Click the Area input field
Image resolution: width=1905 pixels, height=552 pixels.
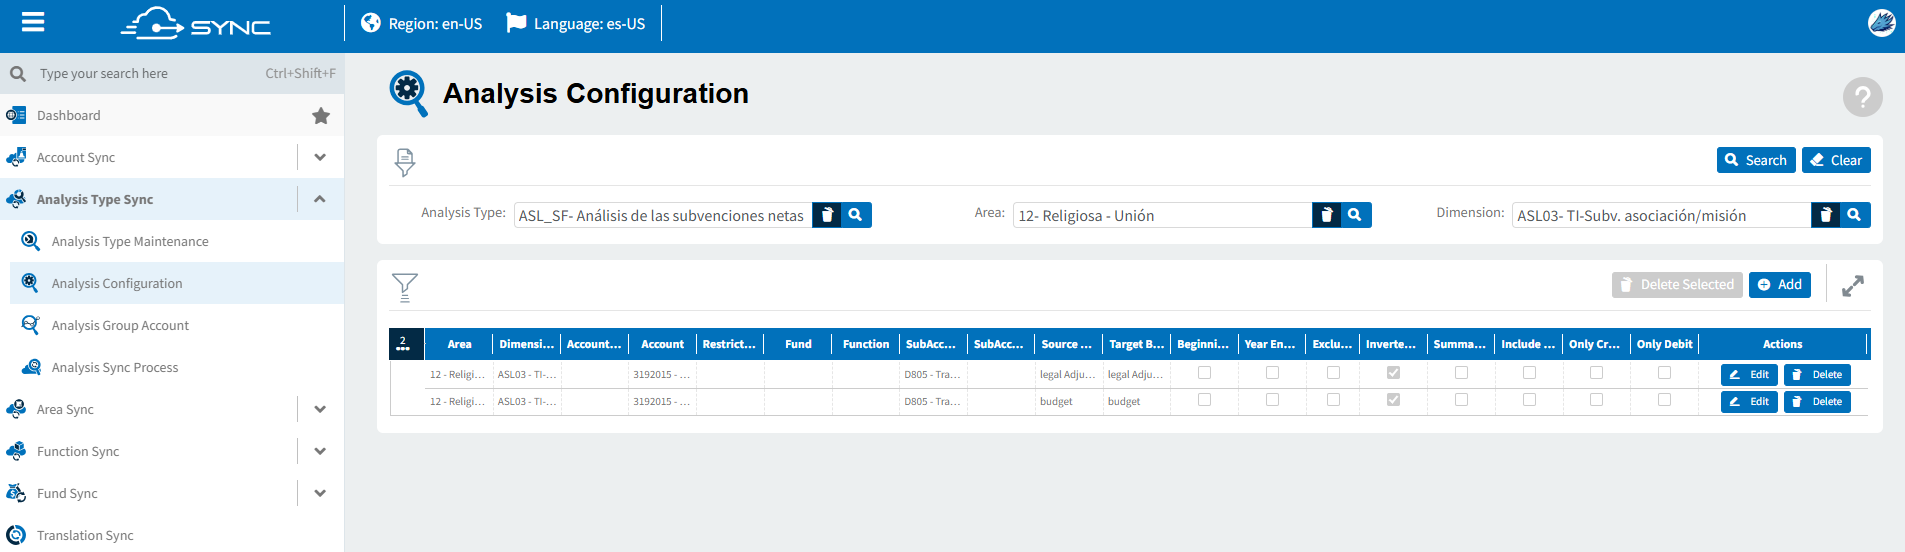click(1162, 215)
